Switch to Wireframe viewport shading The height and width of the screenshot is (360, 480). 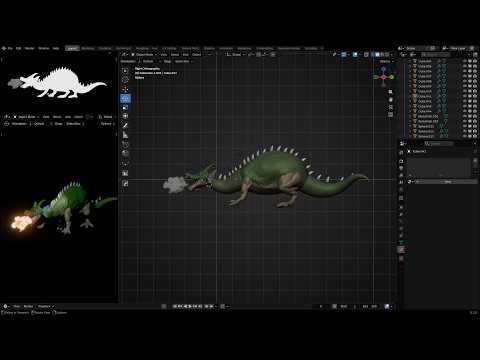373,54
